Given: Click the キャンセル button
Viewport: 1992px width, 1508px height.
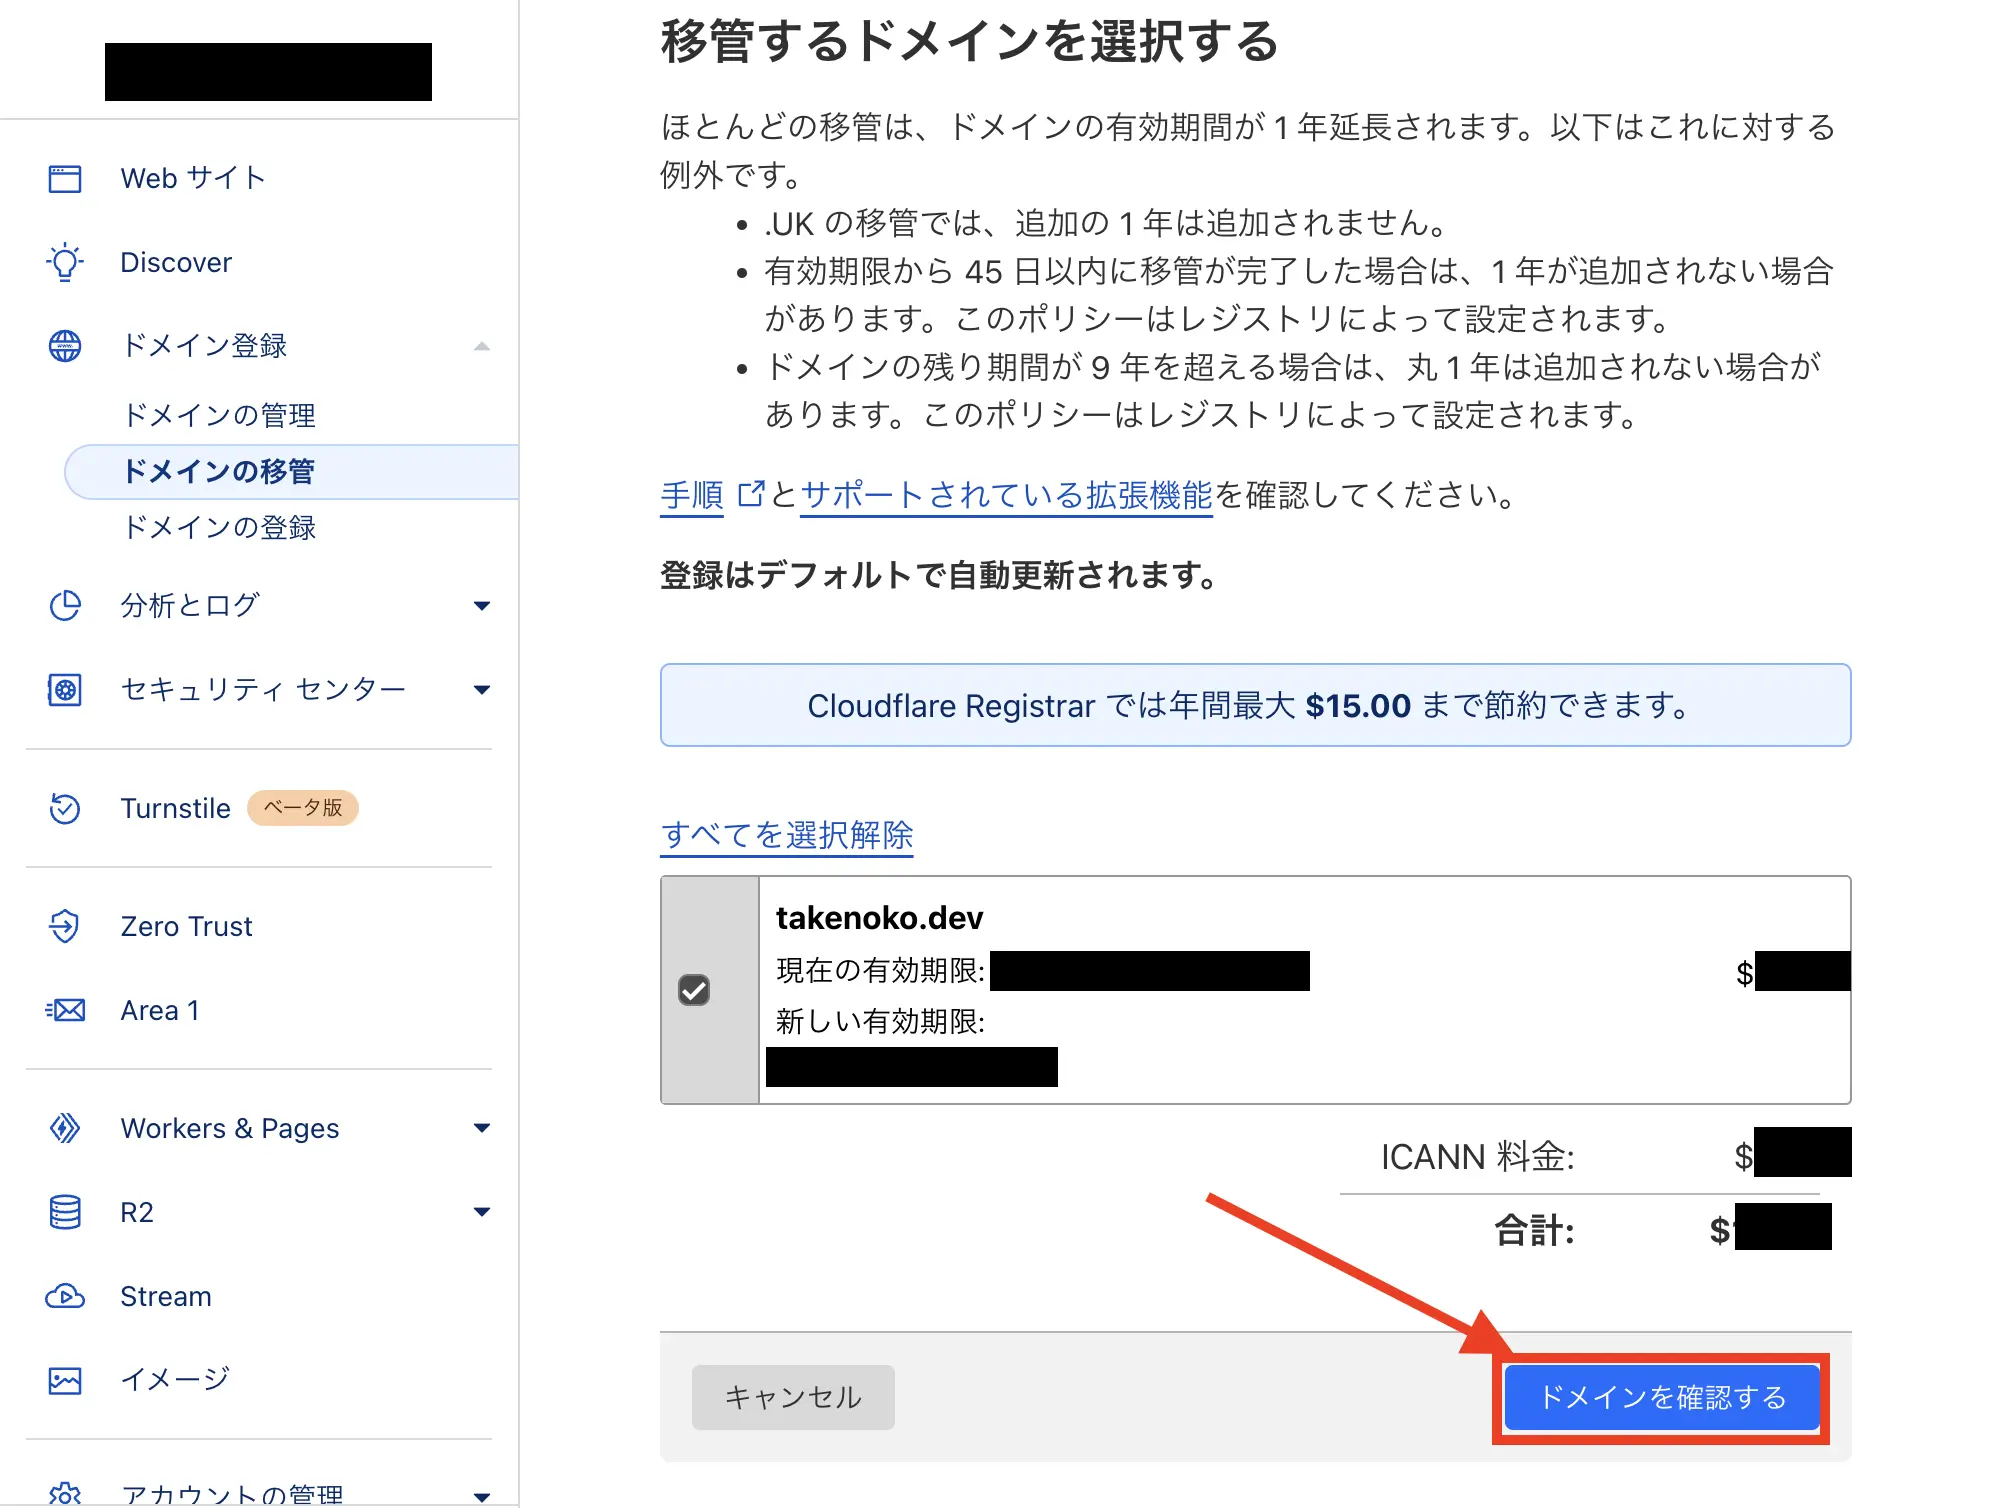Looking at the screenshot, I should pos(792,1397).
